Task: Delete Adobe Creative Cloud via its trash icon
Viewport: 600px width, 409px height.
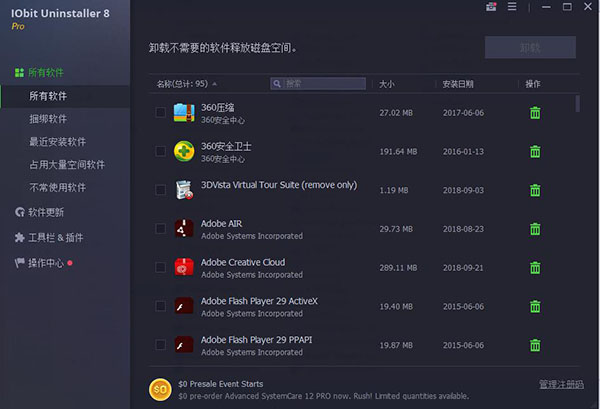Action: click(535, 268)
